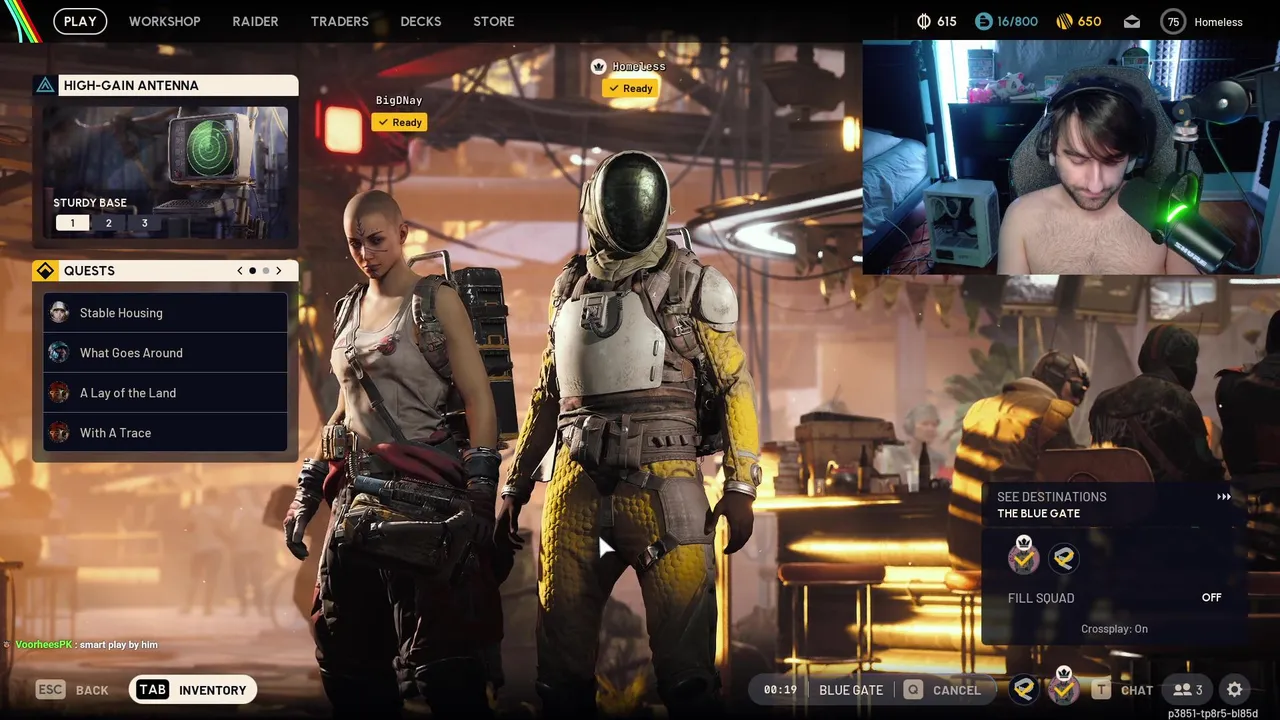The image size is (1280, 720).
Task: Click the With A Trace portrait icon
Action: tap(59, 433)
